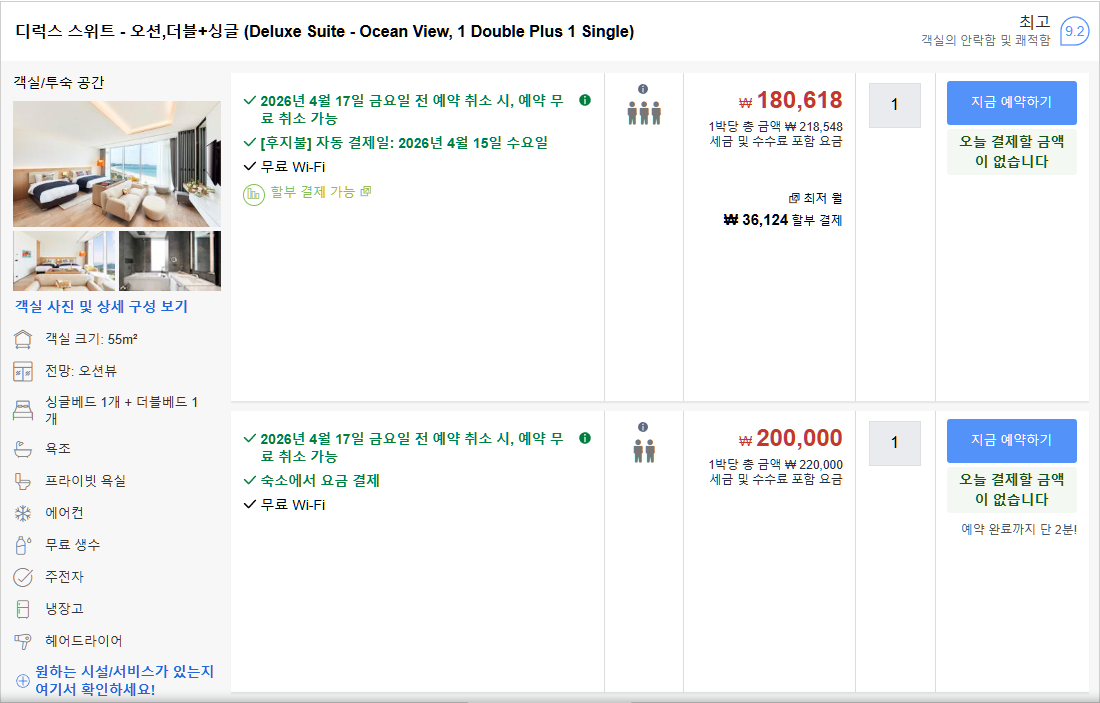Screen dimensions: 1100x703
Task: Click the 할부 결제 가능 link
Action: 313,192
